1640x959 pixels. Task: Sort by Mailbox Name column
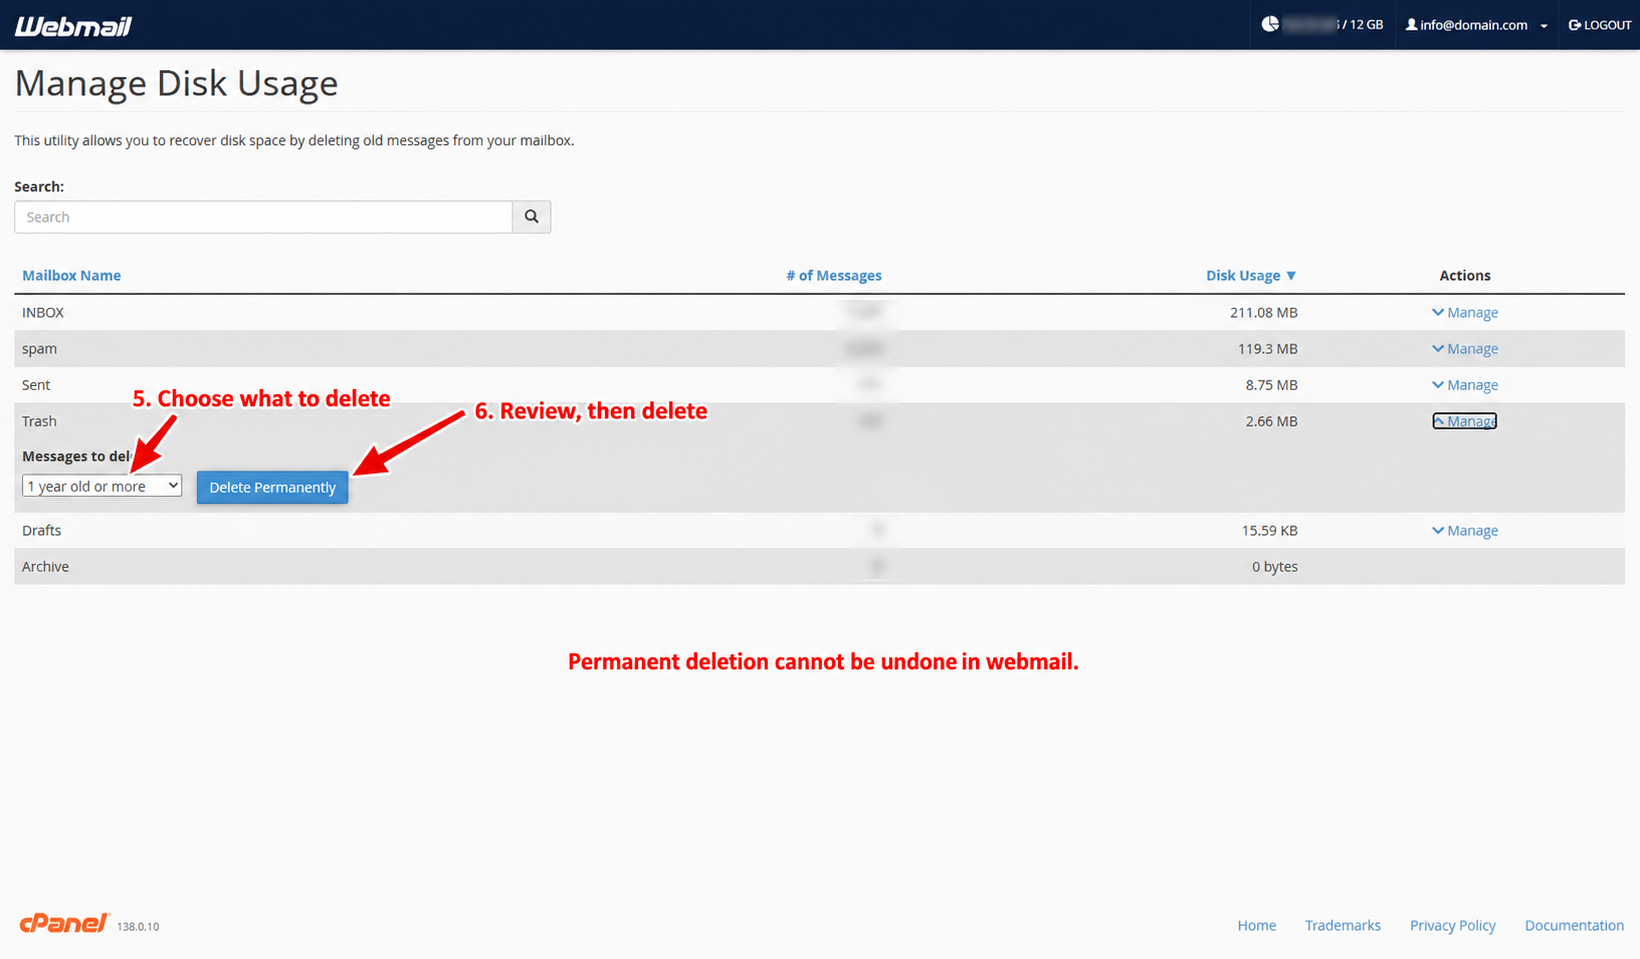coord(71,275)
